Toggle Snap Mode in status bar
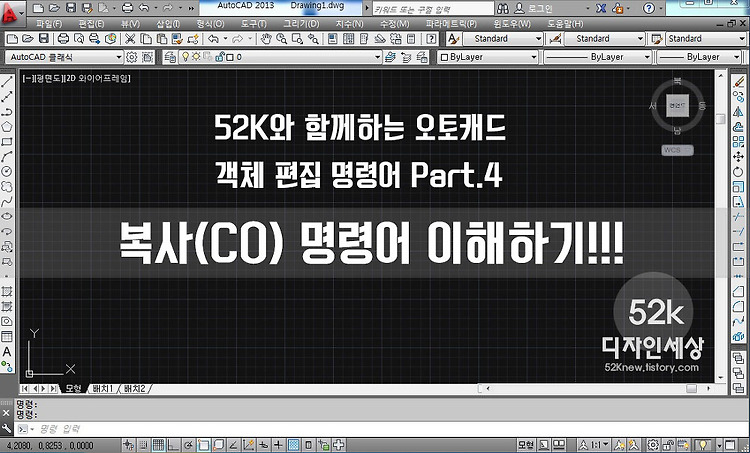The width and height of the screenshot is (750, 453). [143, 445]
